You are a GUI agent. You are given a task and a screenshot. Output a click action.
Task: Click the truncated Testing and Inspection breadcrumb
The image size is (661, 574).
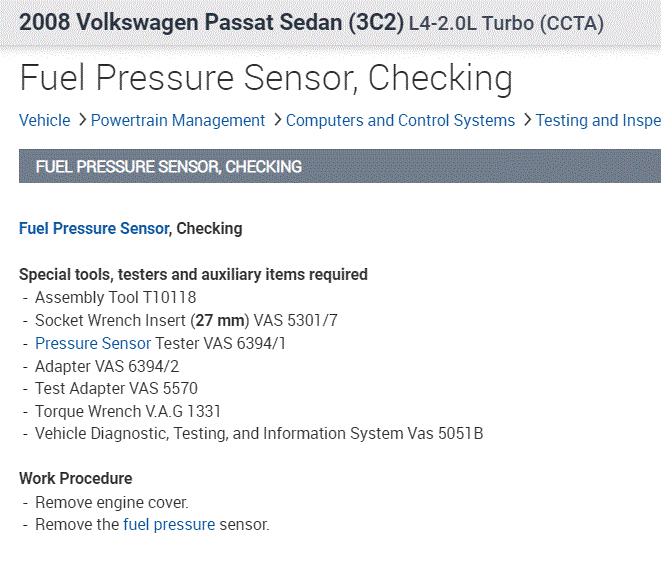[x=598, y=121]
